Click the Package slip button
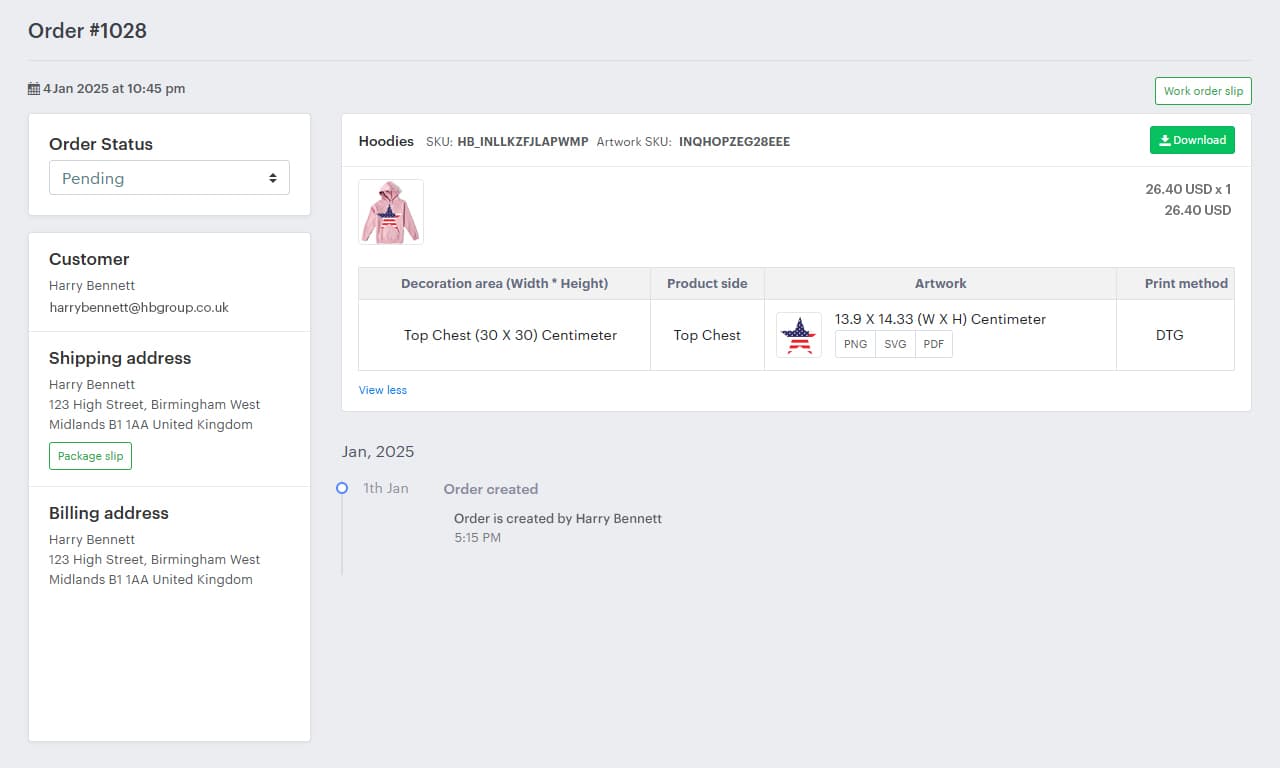Screen dimensions: 1280x768 click(90, 456)
